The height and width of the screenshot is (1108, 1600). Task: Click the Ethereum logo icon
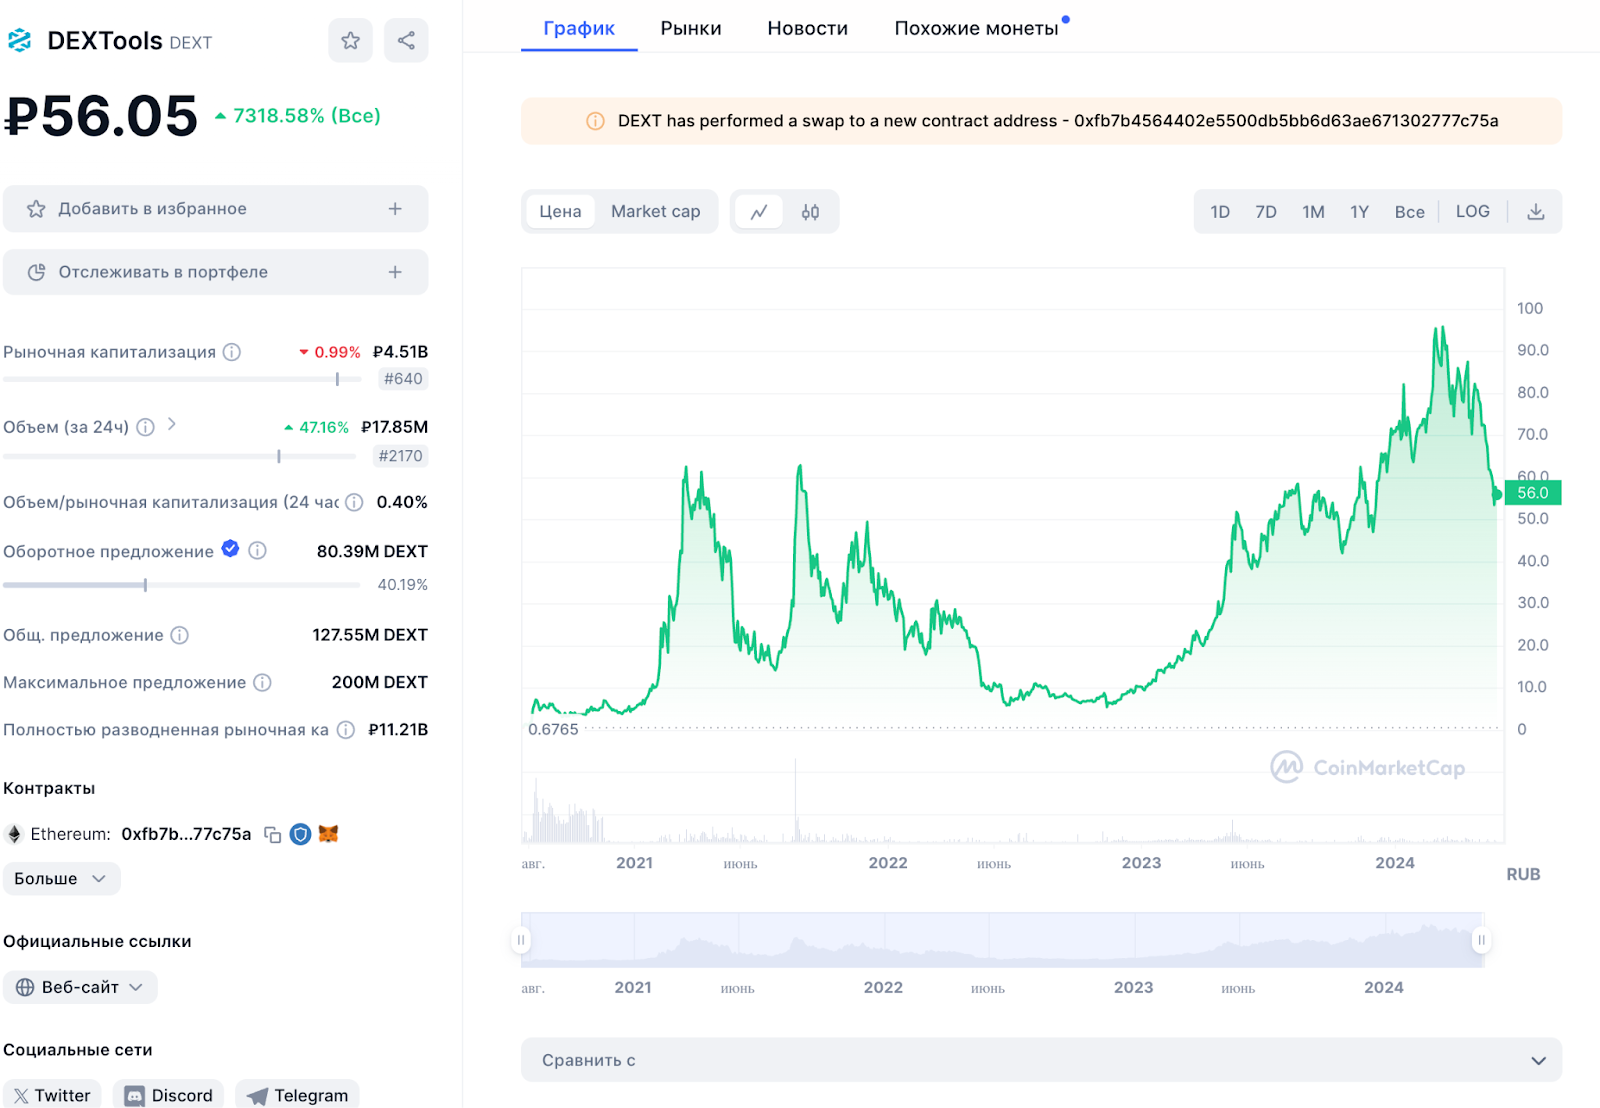coord(14,834)
